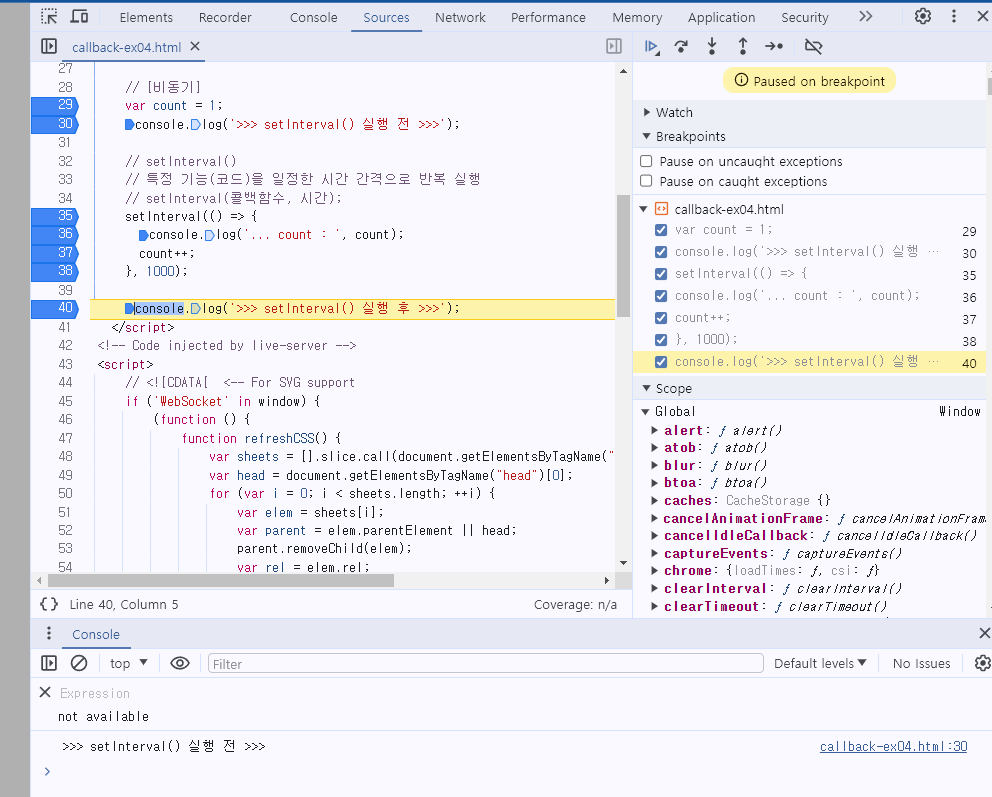Create live expression with eye icon

click(x=180, y=663)
